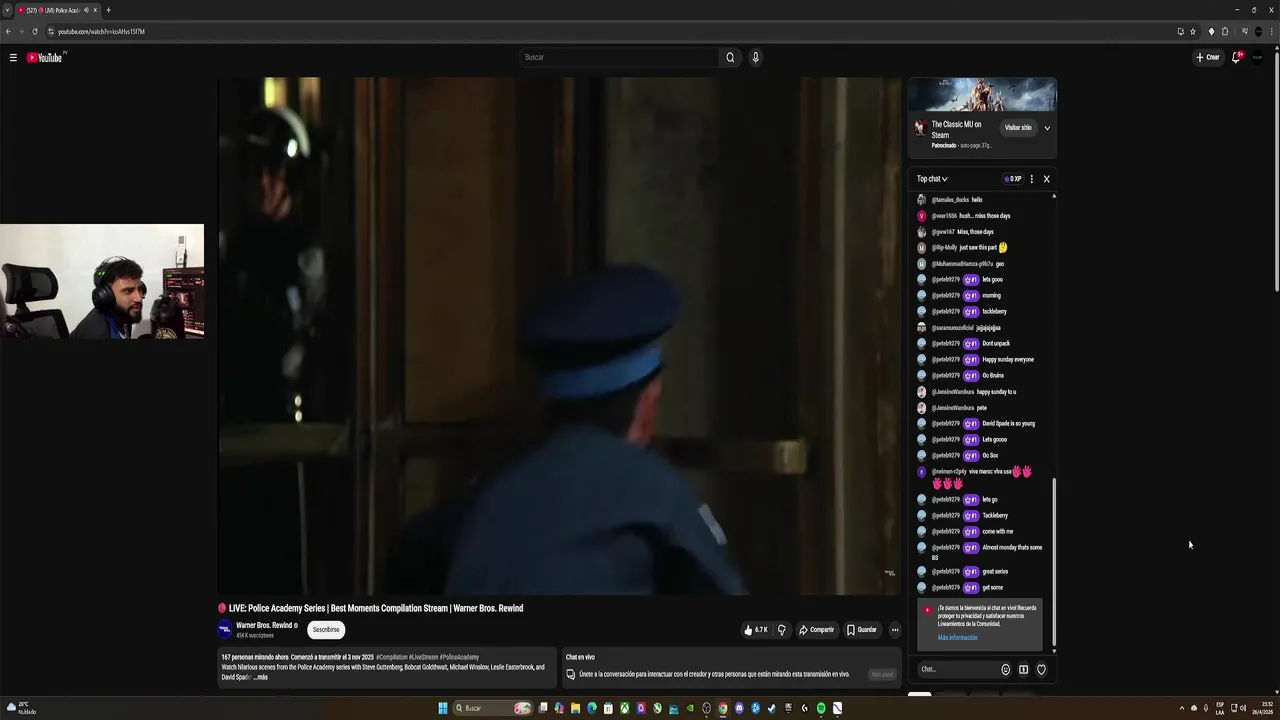Viewport: 1280px width, 720px height.
Task: Open live chat options three-dot menu
Action: (1032, 179)
